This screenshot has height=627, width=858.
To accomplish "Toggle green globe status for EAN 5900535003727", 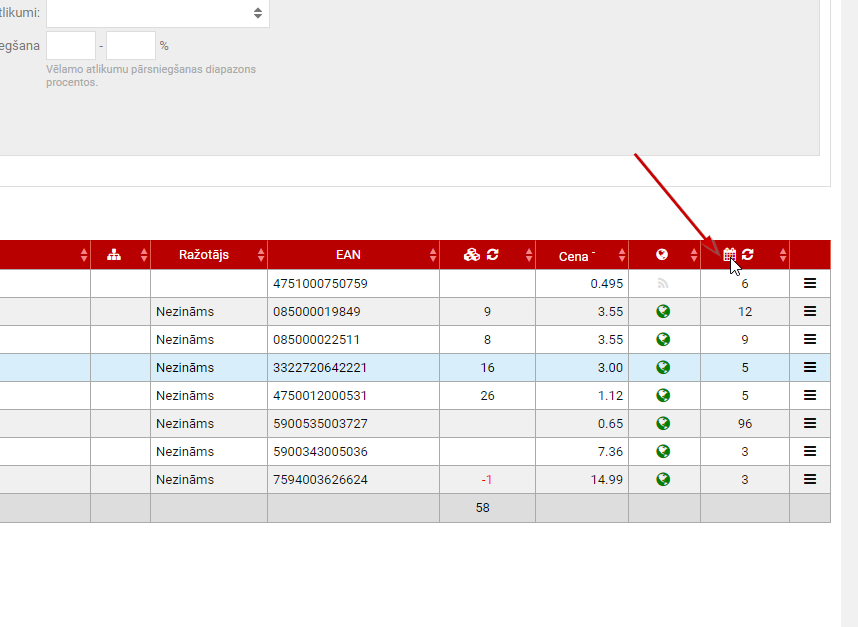I will (x=662, y=424).
